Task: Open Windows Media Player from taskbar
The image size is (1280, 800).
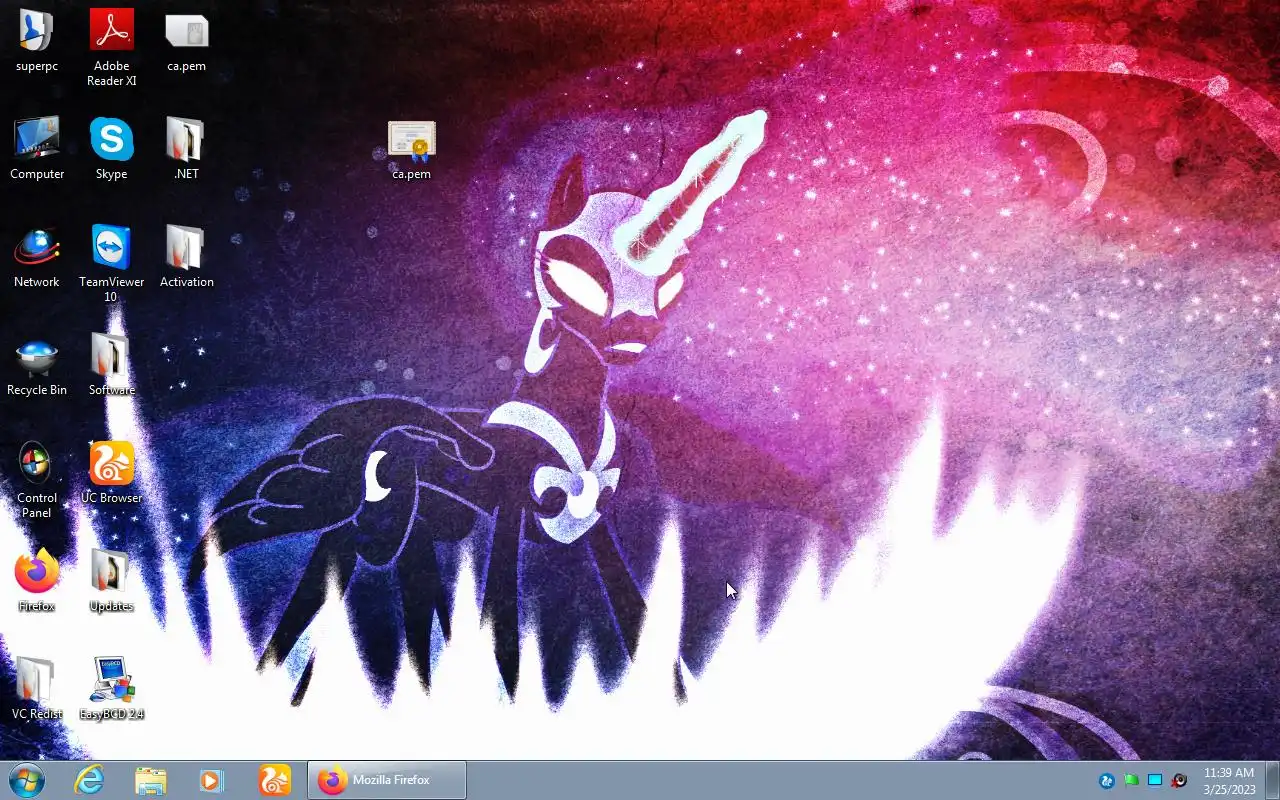Action: tap(212, 780)
